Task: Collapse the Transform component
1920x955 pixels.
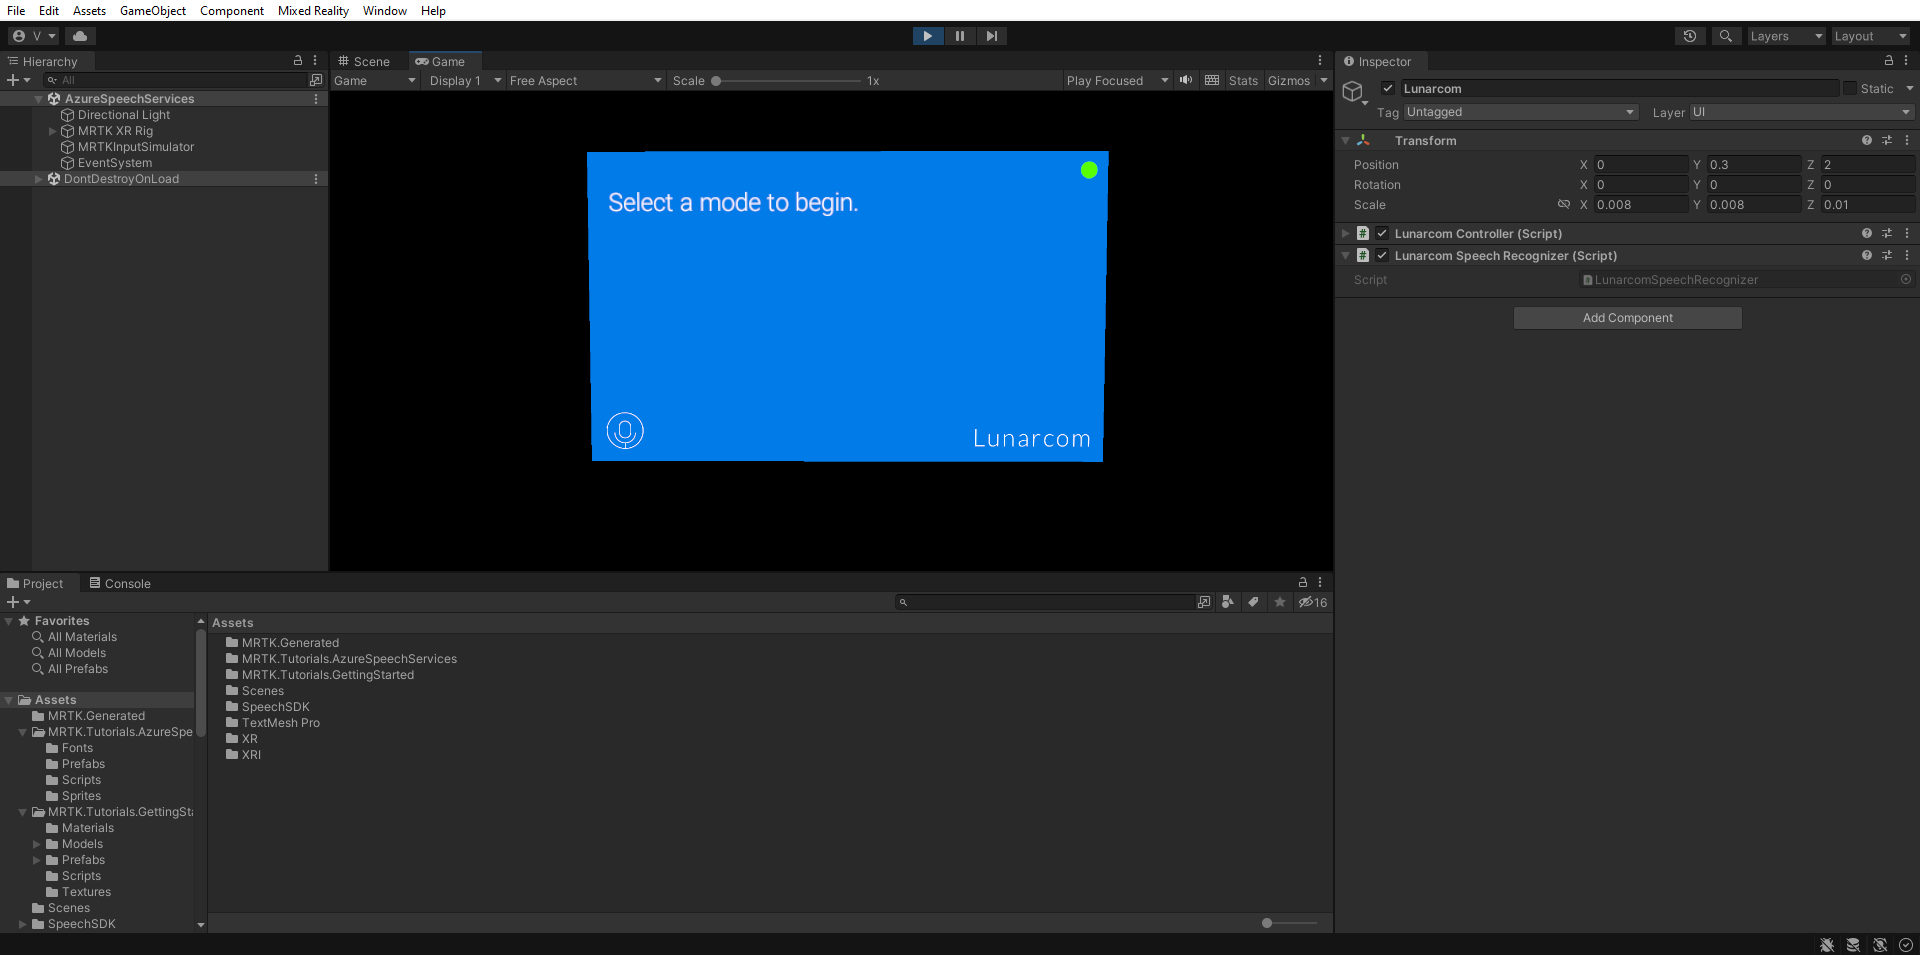Action: 1346,141
